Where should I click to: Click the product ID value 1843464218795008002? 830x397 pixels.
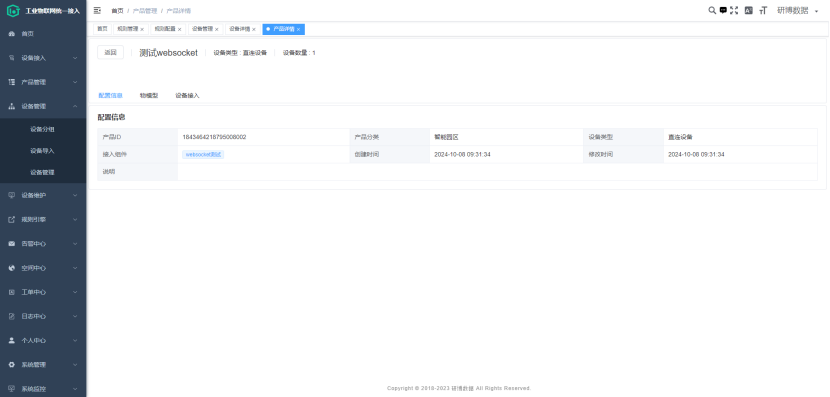click(214, 137)
